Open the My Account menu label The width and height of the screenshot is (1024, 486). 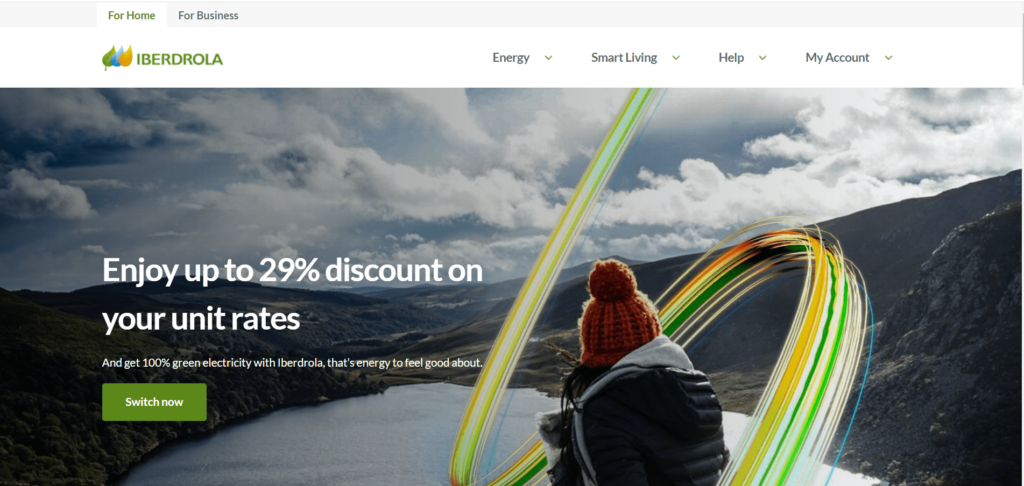coord(837,57)
